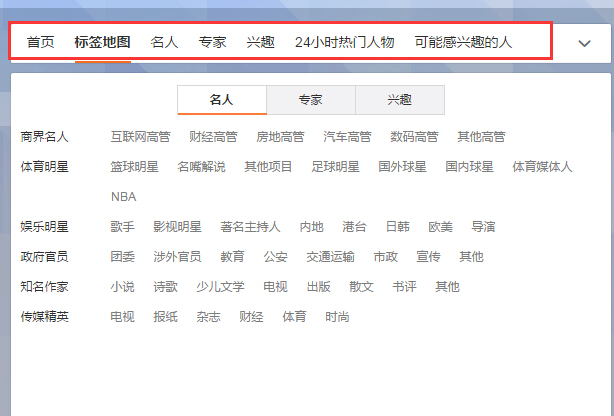Open 电视 tag in 知名作家 row
Viewport: 614px width, 416px height.
pos(275,287)
